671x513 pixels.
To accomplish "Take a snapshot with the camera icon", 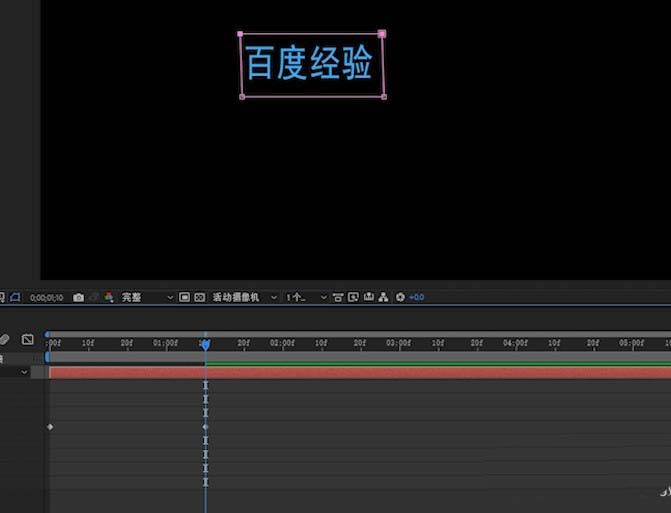I will pos(78,297).
